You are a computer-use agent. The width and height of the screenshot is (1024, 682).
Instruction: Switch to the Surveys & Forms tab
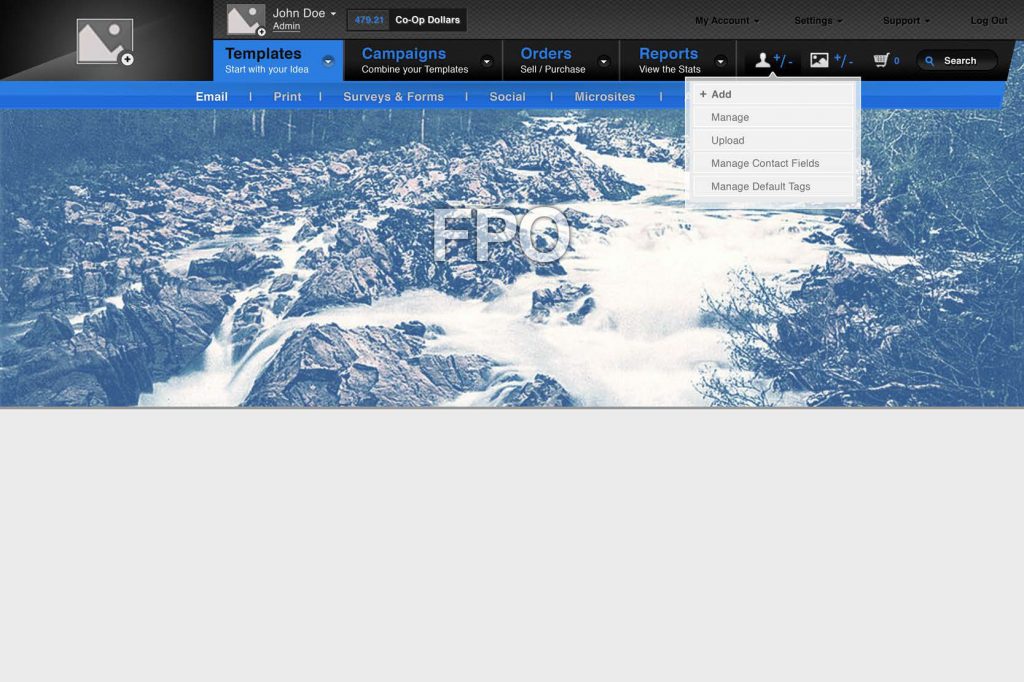pyautogui.click(x=393, y=97)
